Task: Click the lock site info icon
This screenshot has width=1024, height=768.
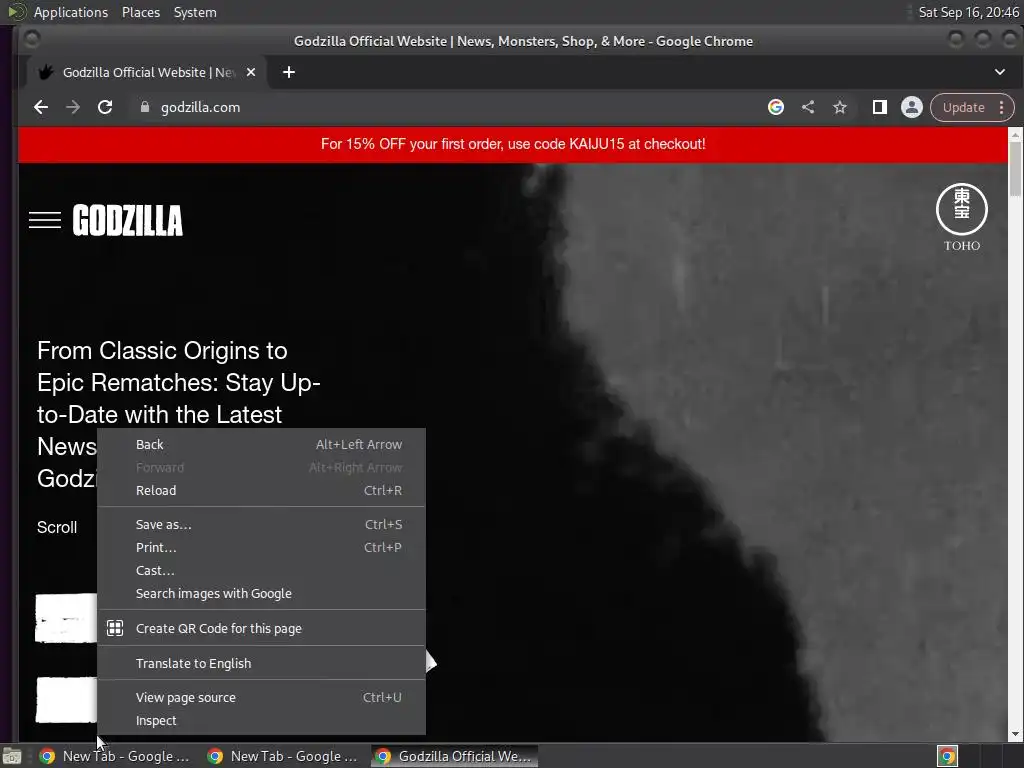Action: pos(145,107)
